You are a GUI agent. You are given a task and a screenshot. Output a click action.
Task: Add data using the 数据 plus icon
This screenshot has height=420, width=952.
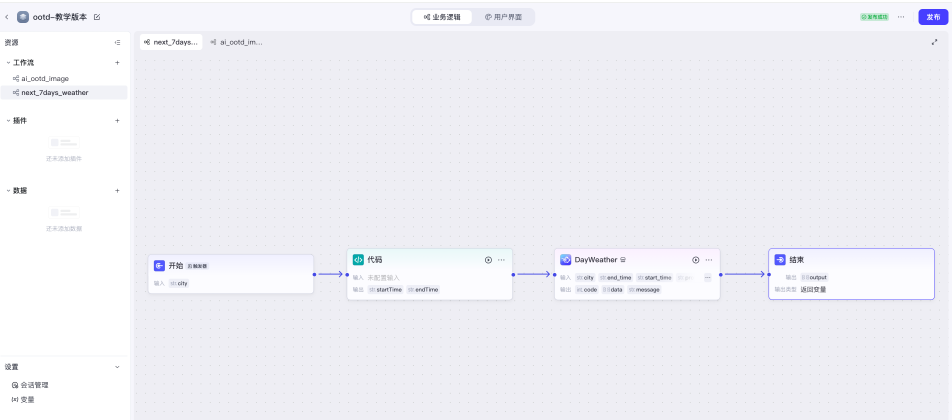pyautogui.click(x=117, y=190)
